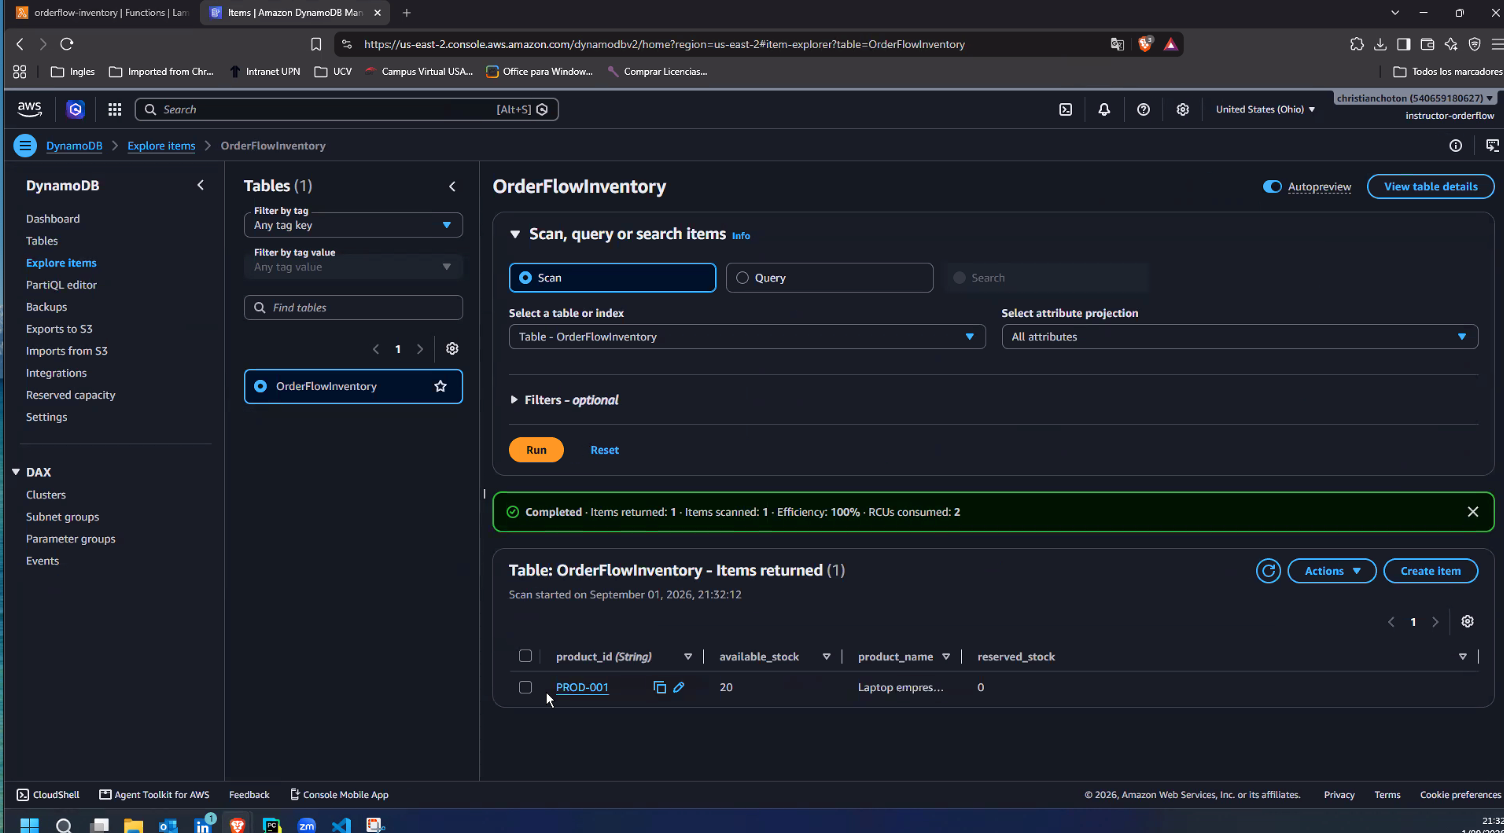Open PartiQL editor in the sidebar
This screenshot has height=833, width=1504.
point(62,285)
